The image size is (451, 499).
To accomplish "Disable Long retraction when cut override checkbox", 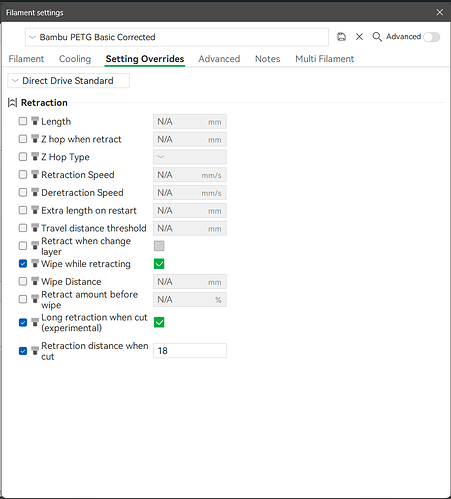I will (x=23, y=322).
